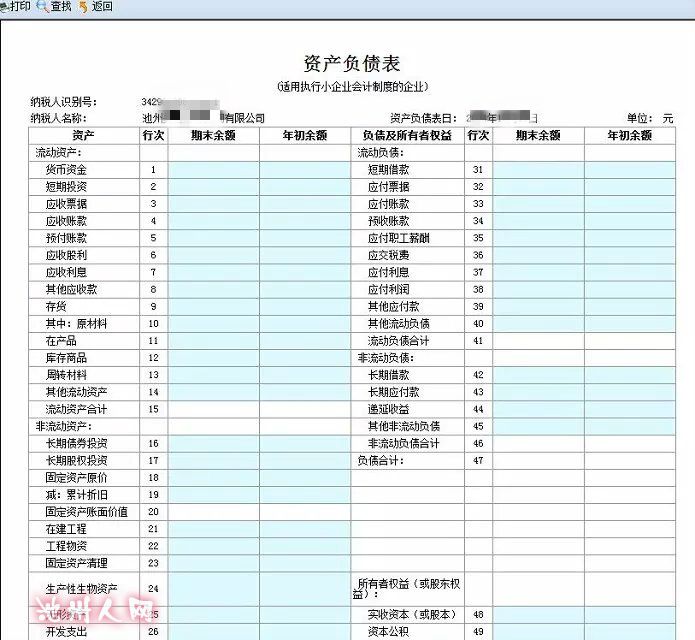This screenshot has height=640, width=695.
Task: Click 应付职工薪酬 期末余额 input cell
Action: pyautogui.click(x=538, y=238)
